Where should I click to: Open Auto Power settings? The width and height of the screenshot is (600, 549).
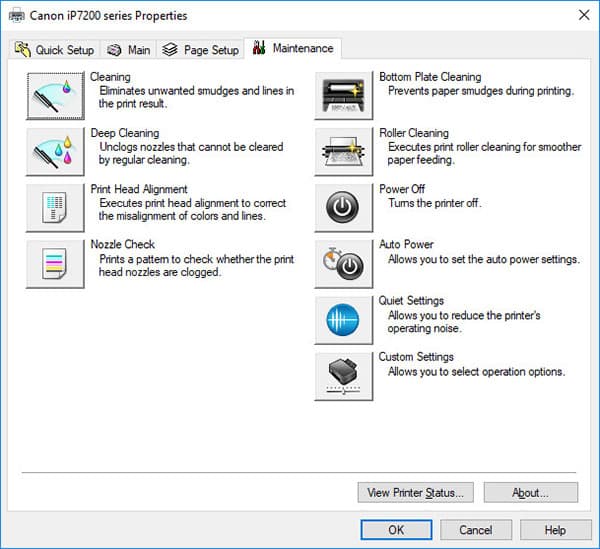click(344, 264)
